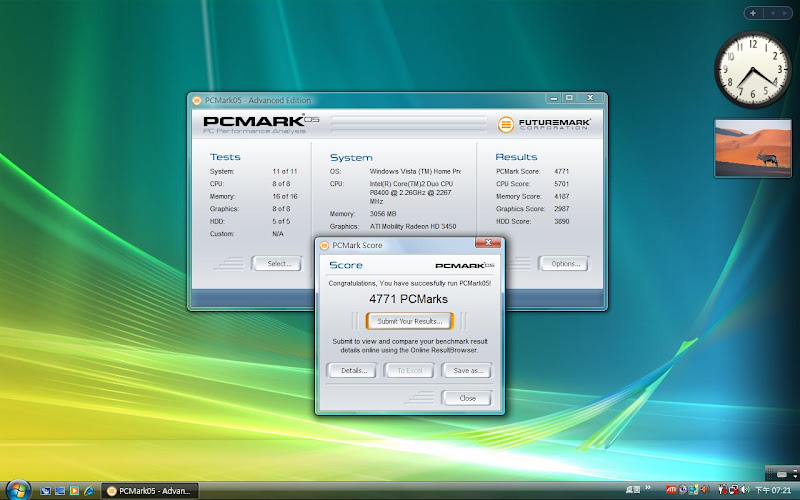The image size is (800, 500).
Task: Click the Congratulations message text
Action: pos(410,283)
